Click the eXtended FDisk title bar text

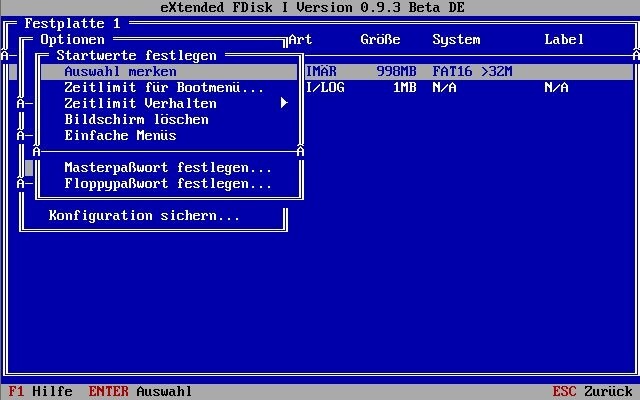click(312, 7)
